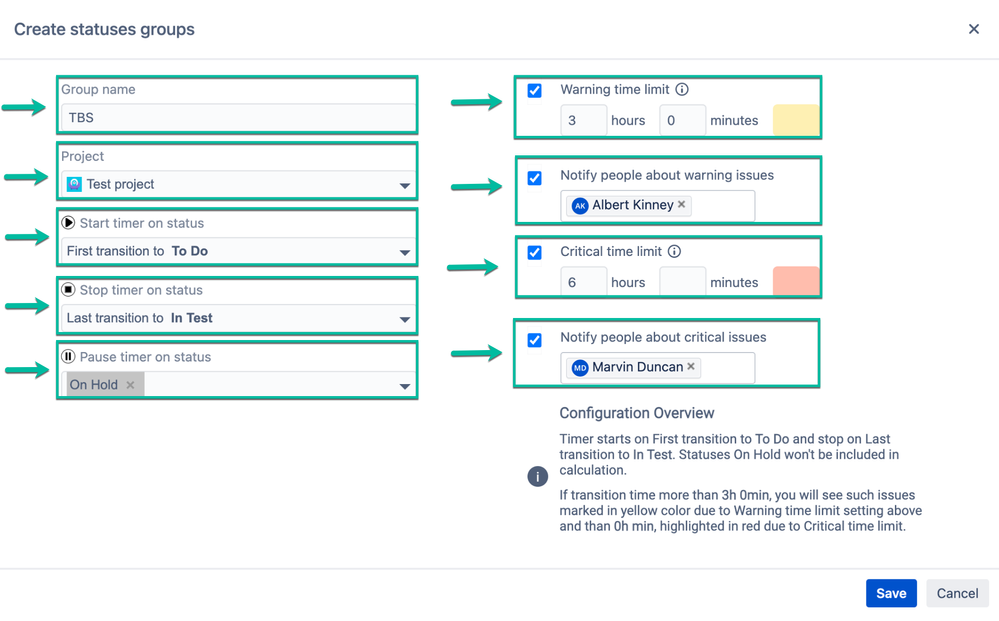Remove the Marvin Duncan tag
Viewport: 999px width, 621px height.
pyautogui.click(x=691, y=367)
